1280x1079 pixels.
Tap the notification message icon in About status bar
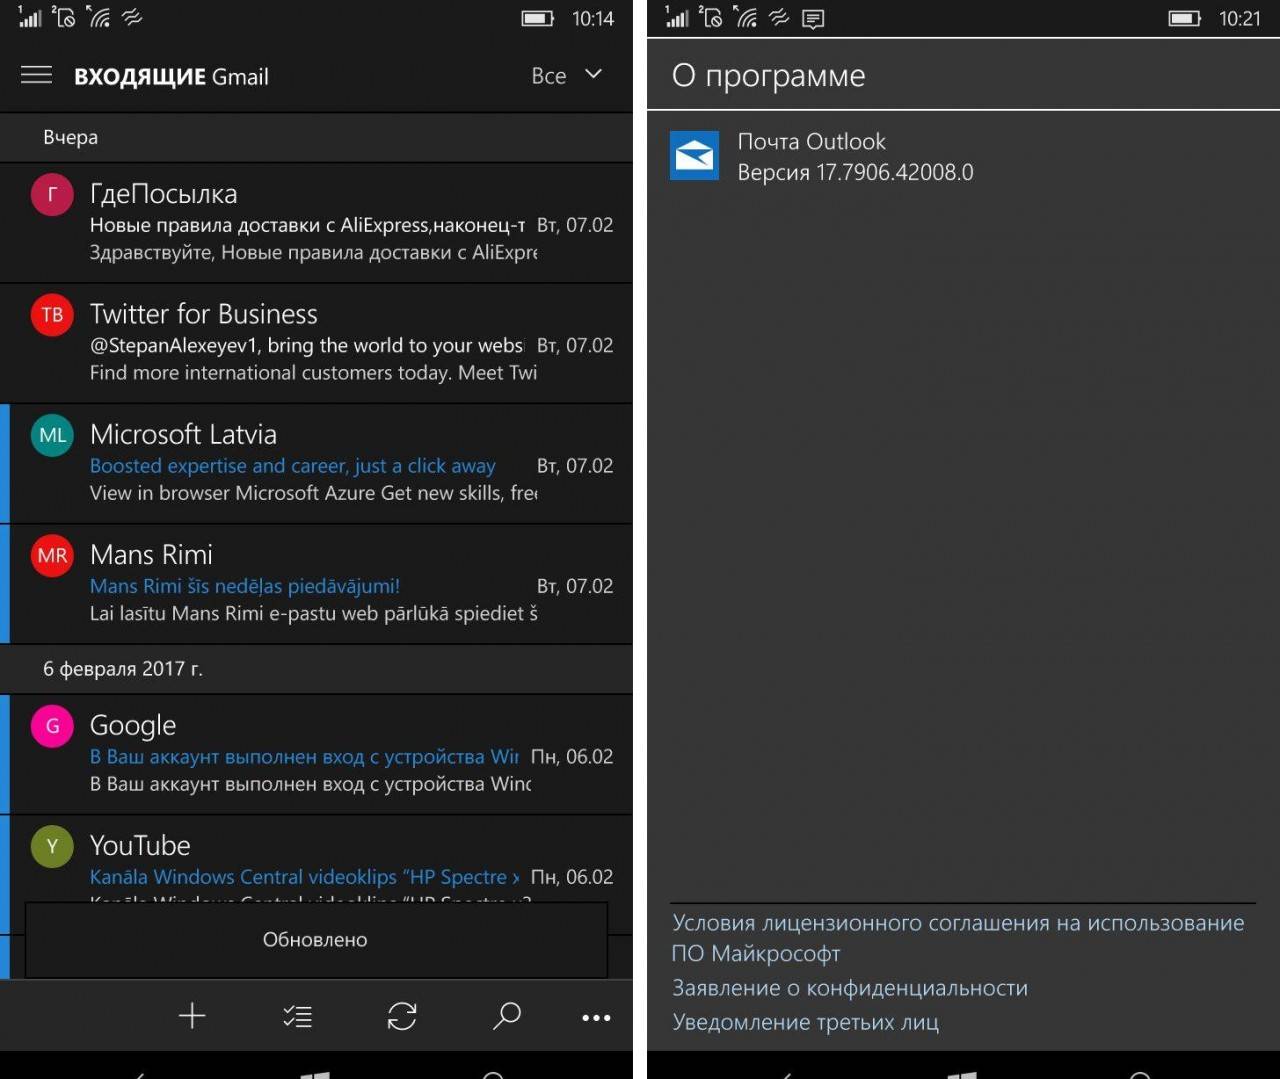(813, 18)
